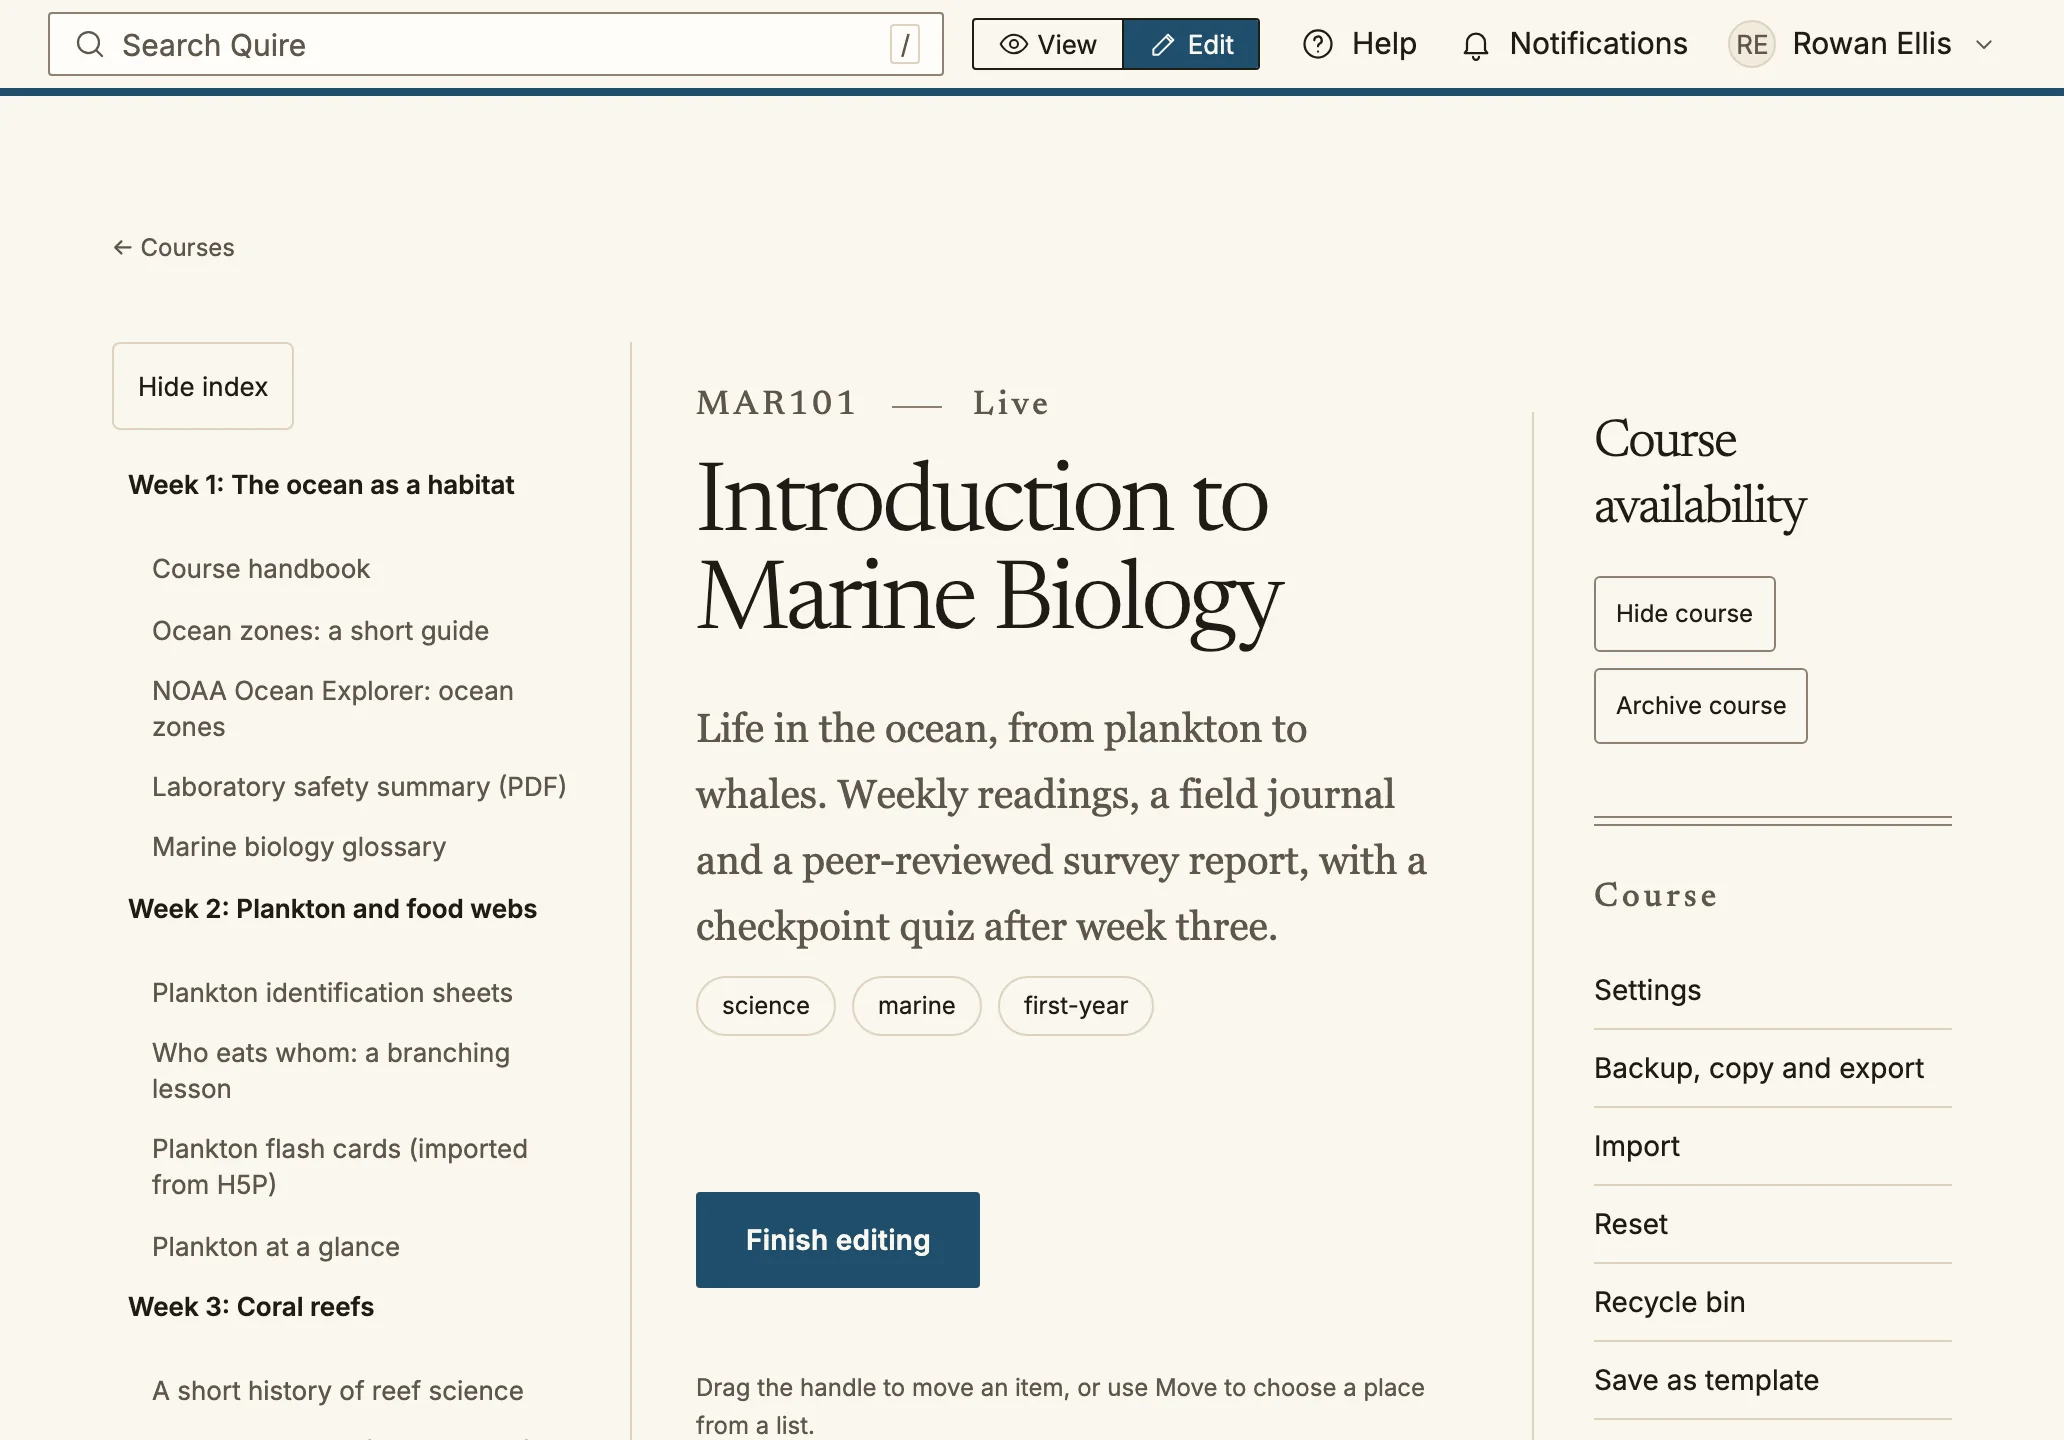The height and width of the screenshot is (1440, 2064).
Task: Open Plankton identification sheets
Action: (332, 993)
